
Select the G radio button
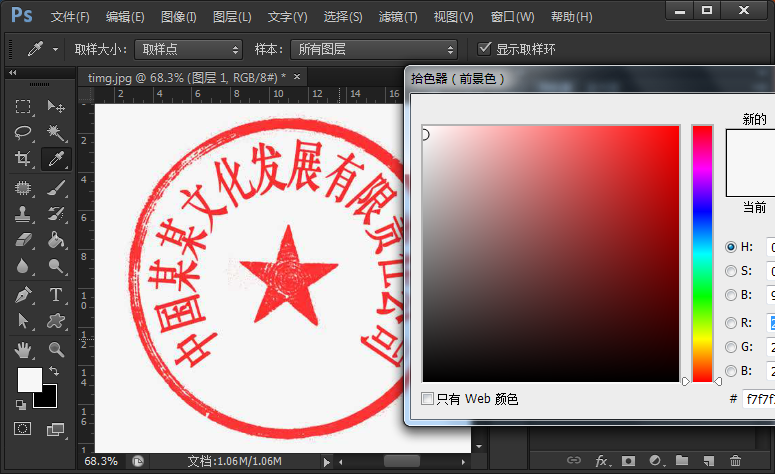(731, 347)
